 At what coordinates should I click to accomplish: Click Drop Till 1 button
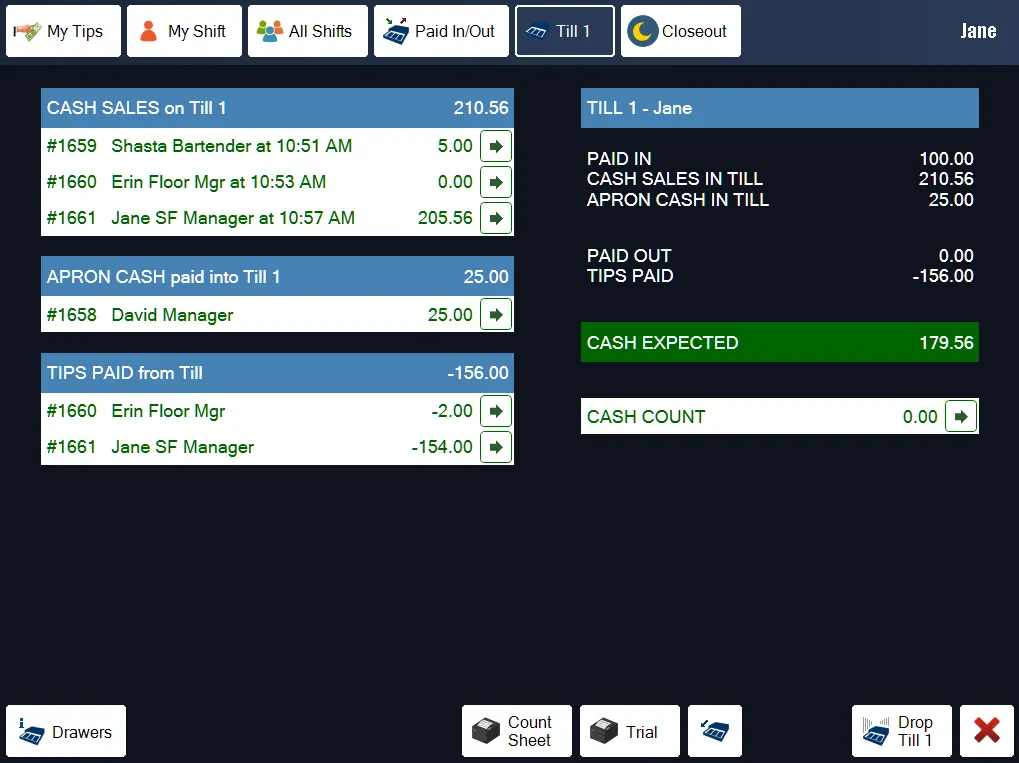pyautogui.click(x=902, y=732)
